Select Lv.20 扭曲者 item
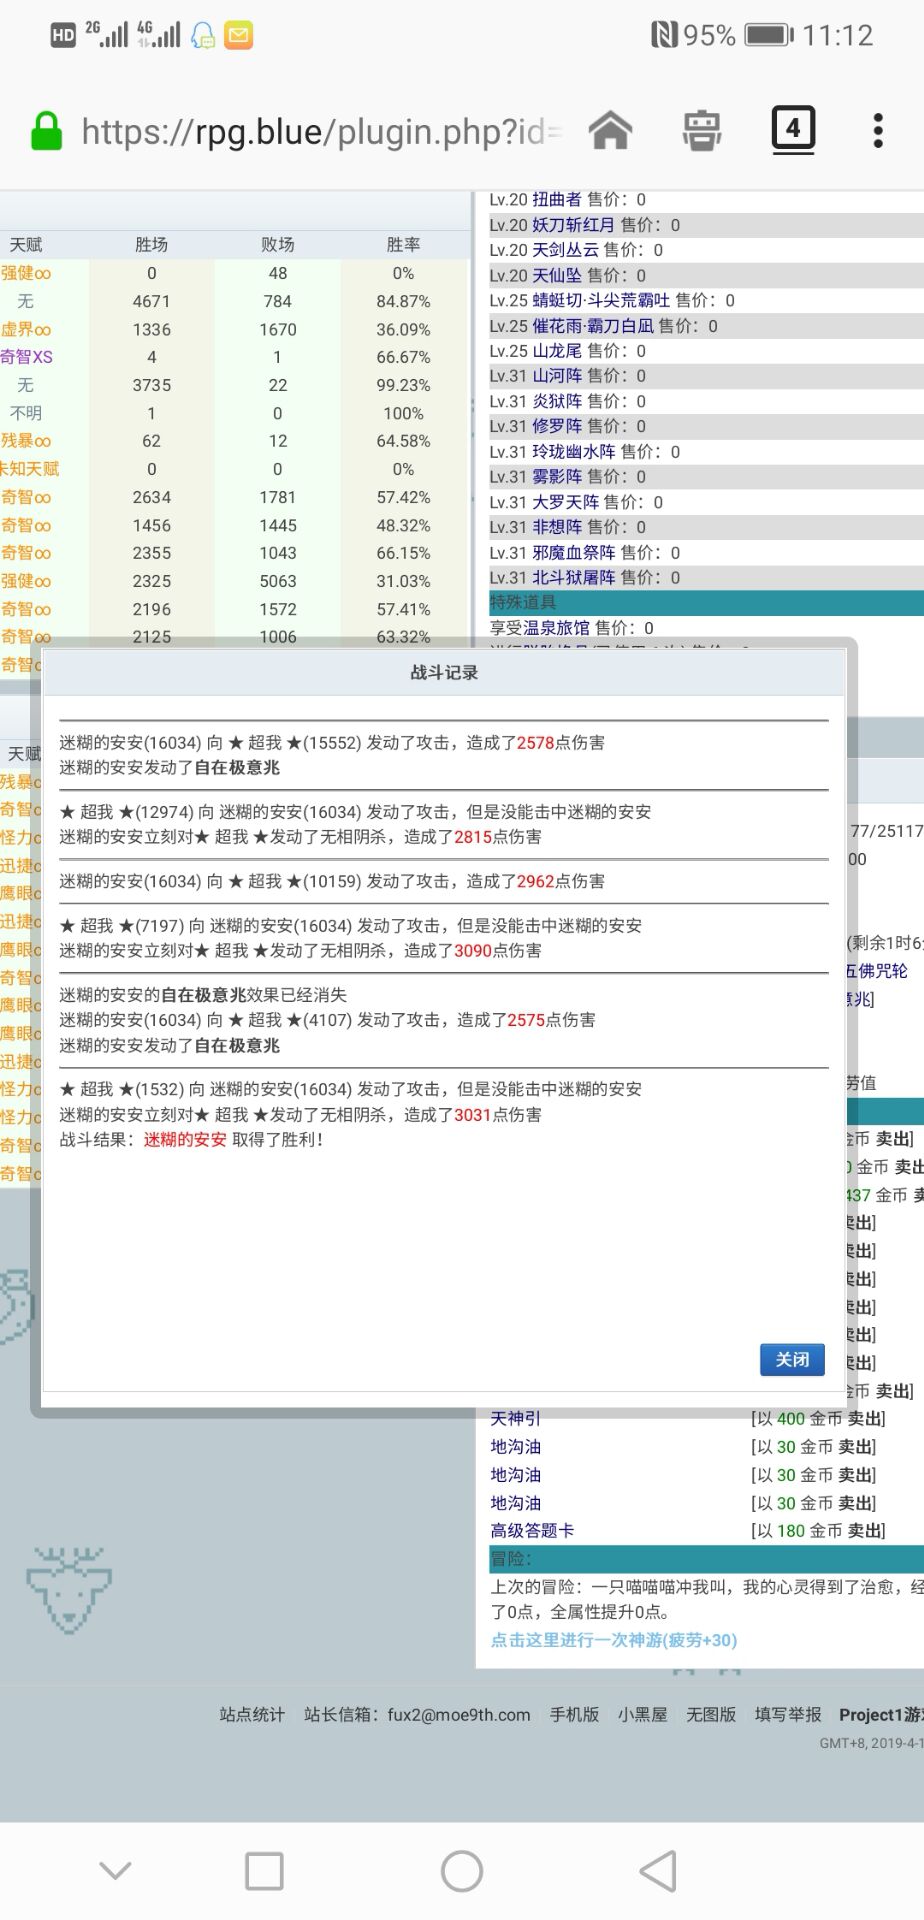924x1920 pixels. [x=557, y=199]
